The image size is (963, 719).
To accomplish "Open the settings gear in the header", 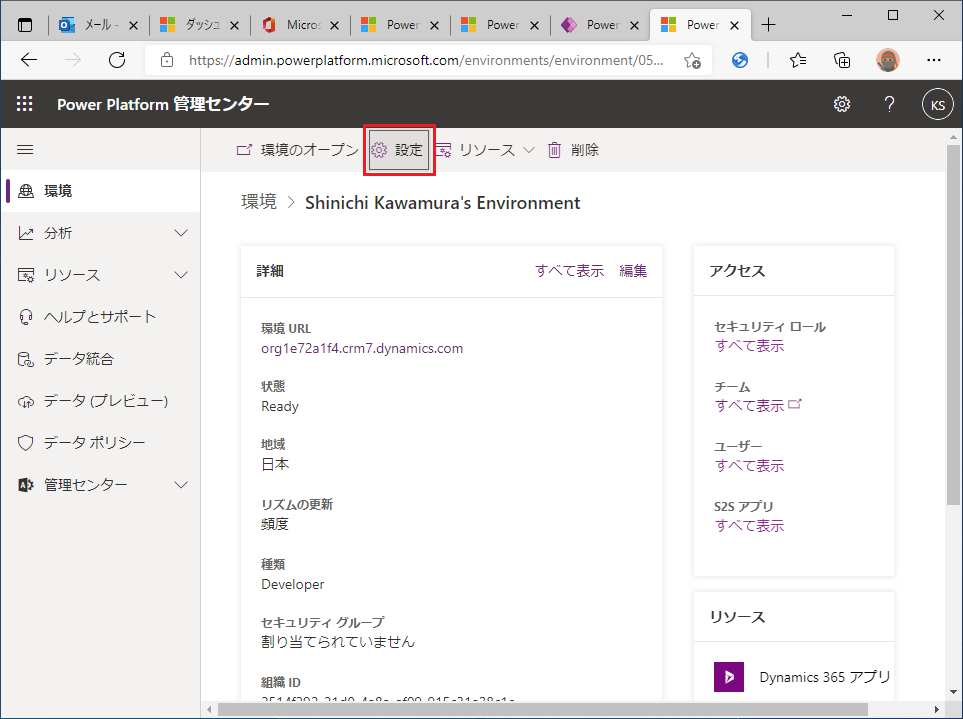I will [841, 104].
